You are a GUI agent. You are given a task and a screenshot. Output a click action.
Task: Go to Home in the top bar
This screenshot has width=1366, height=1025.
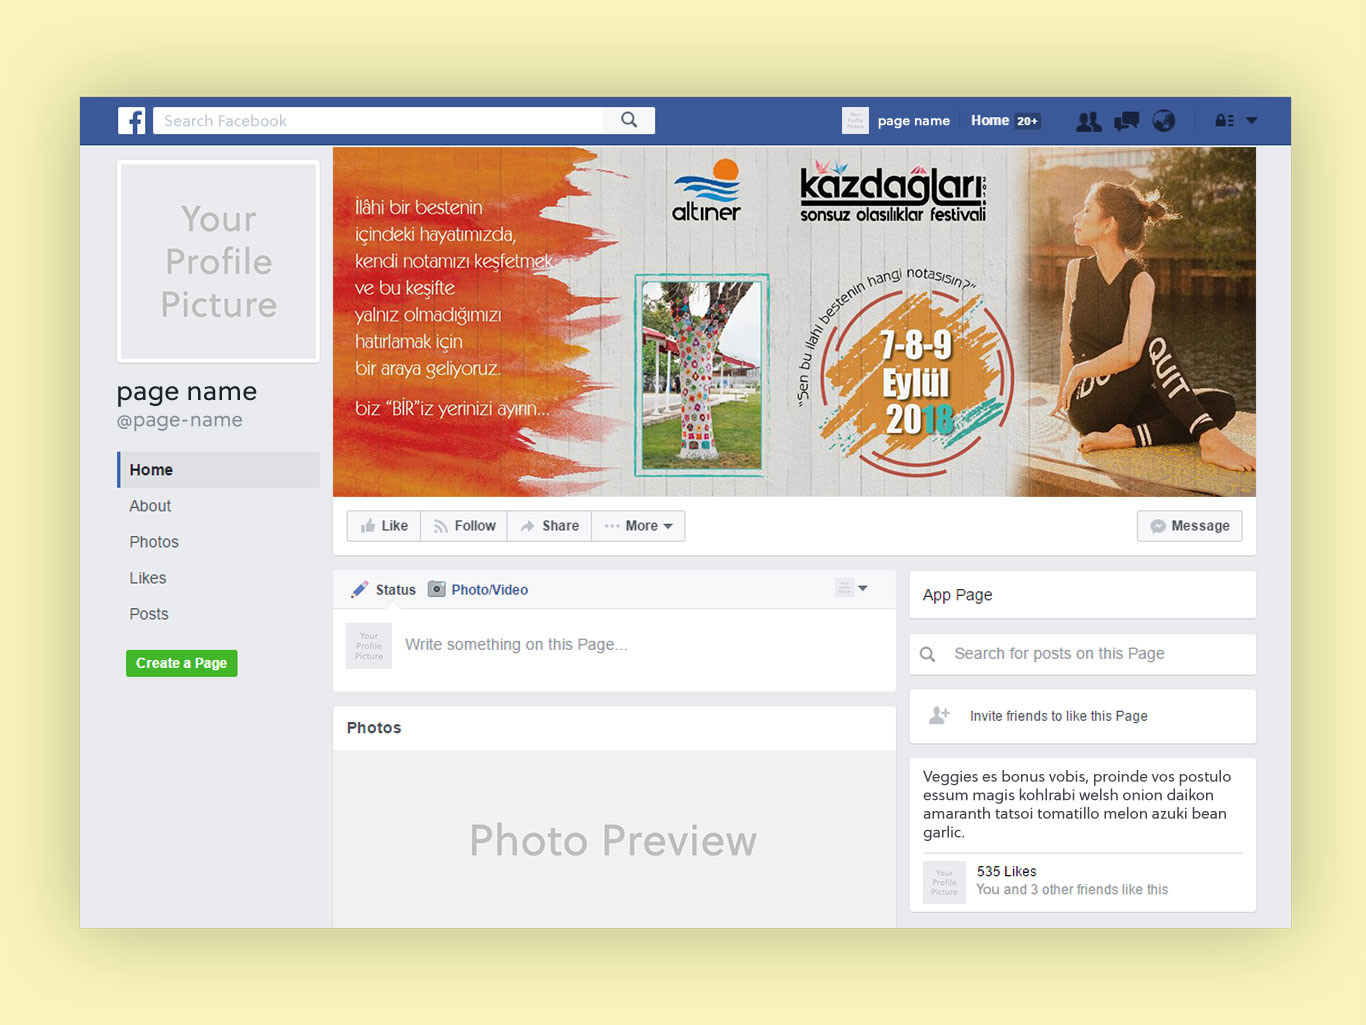tap(990, 120)
